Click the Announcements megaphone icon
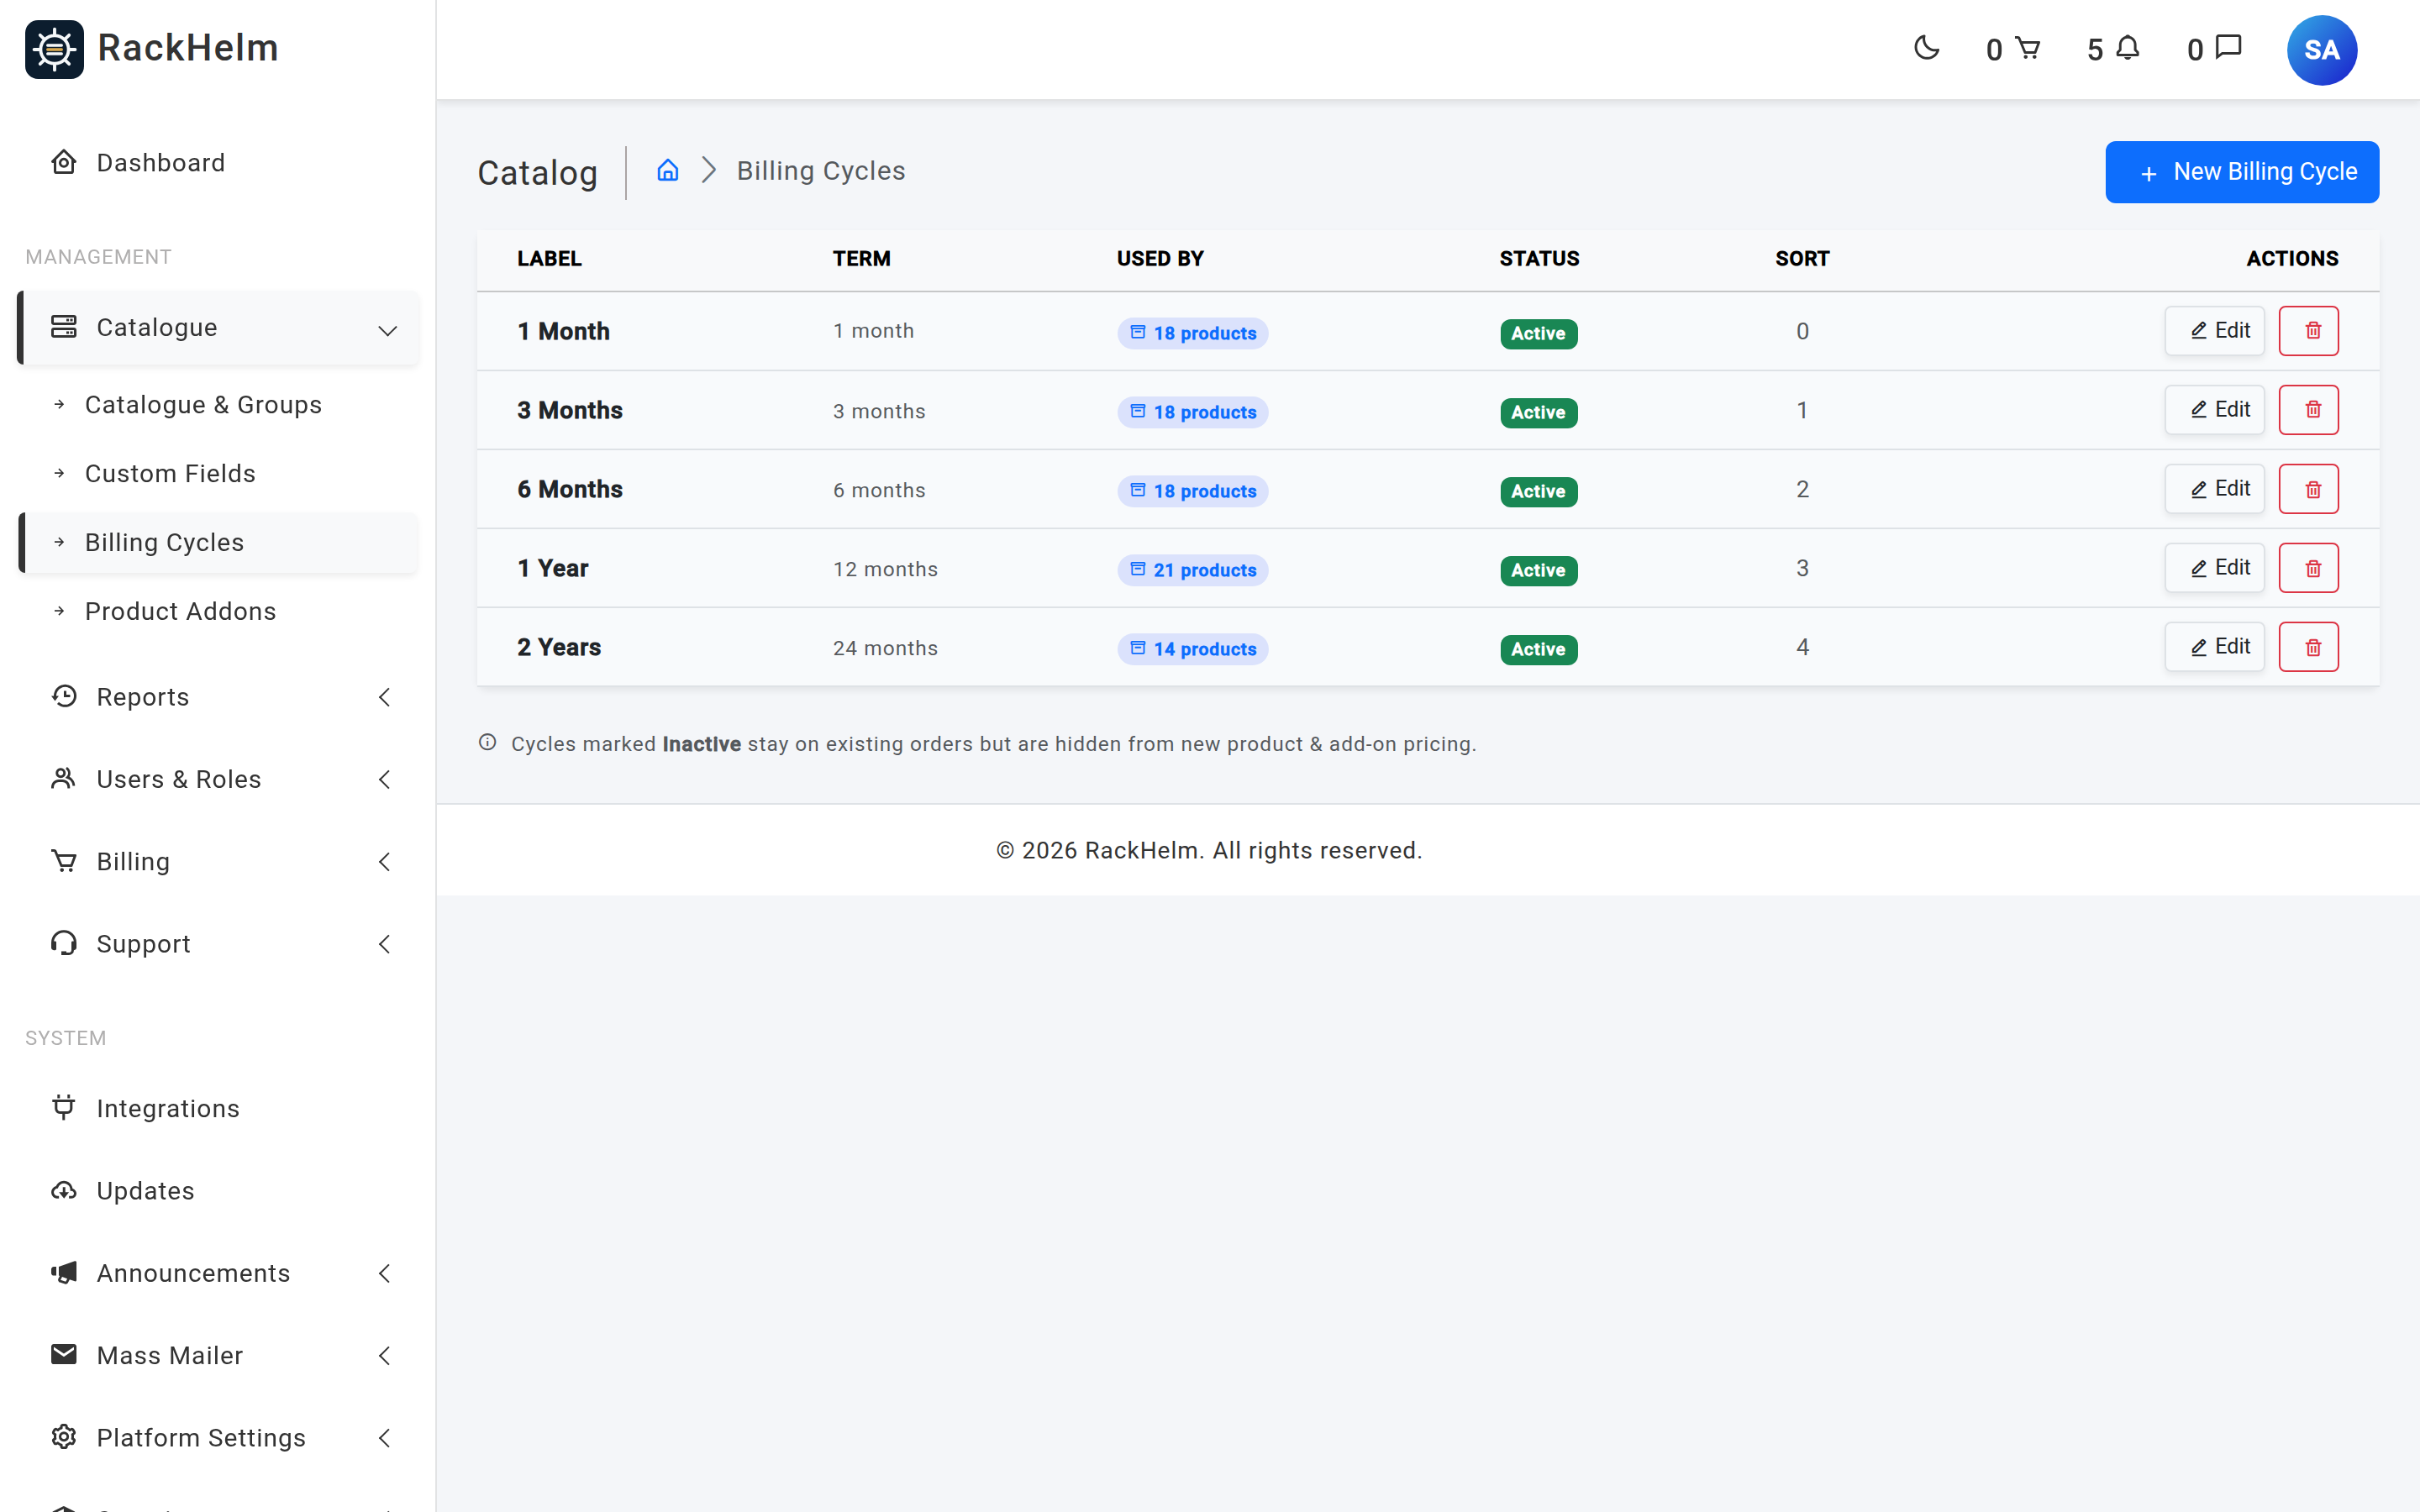2420x1512 pixels. coord(64,1272)
